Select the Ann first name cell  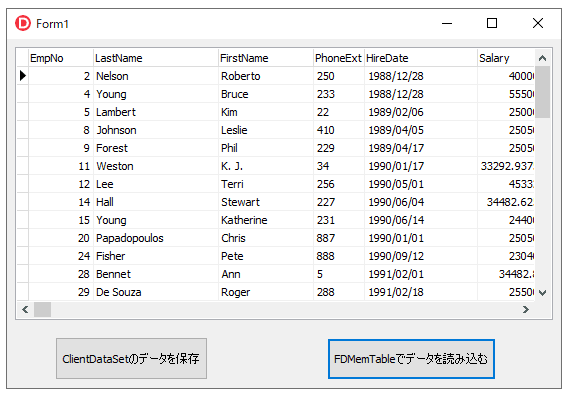[x=266, y=274]
